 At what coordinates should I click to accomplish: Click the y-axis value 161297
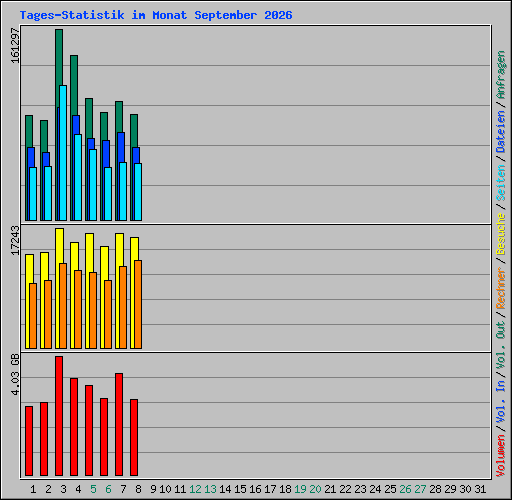[x=15, y=46]
